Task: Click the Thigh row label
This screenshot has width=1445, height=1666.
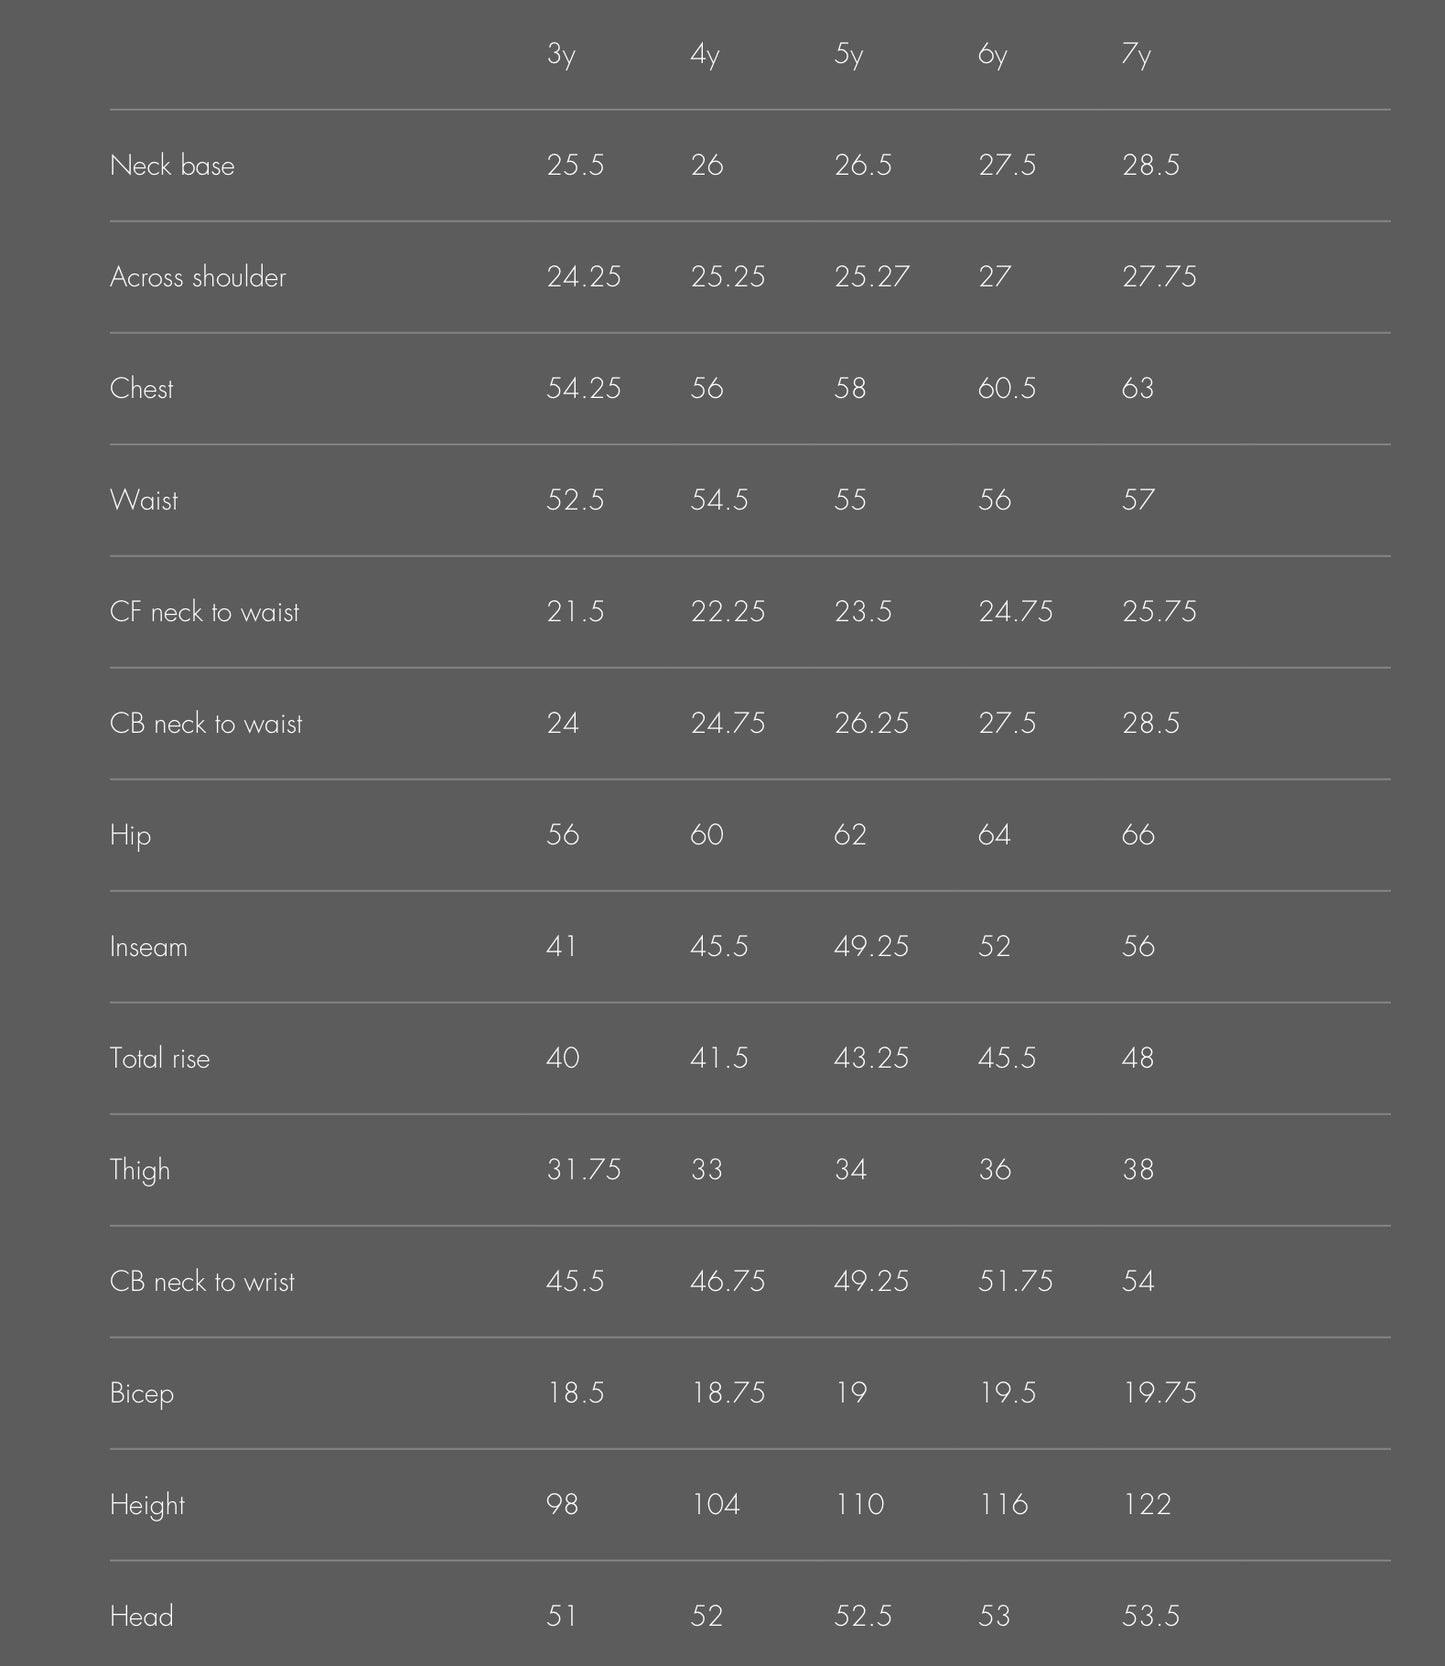Action: point(140,1170)
